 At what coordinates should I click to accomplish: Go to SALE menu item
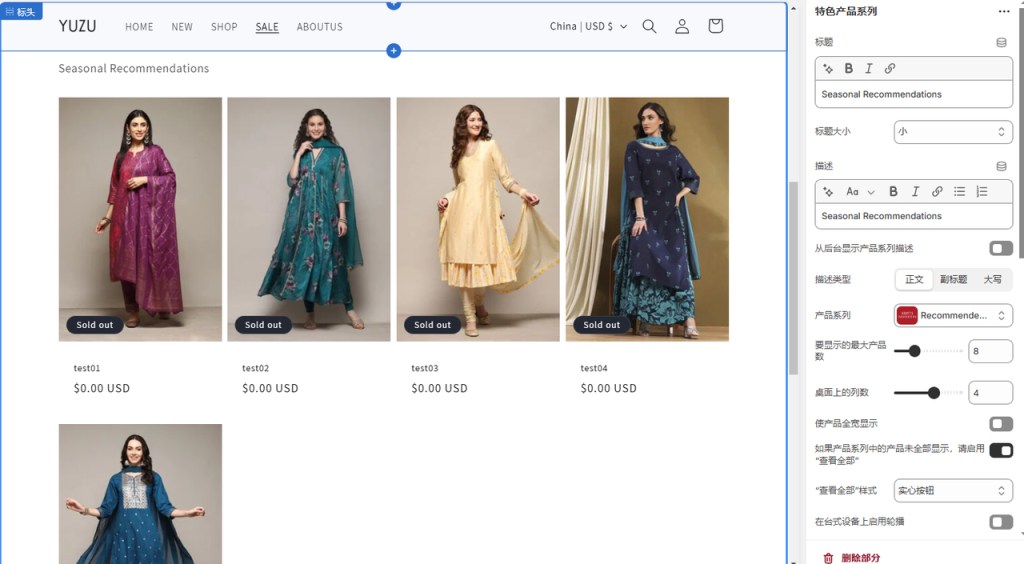click(266, 27)
